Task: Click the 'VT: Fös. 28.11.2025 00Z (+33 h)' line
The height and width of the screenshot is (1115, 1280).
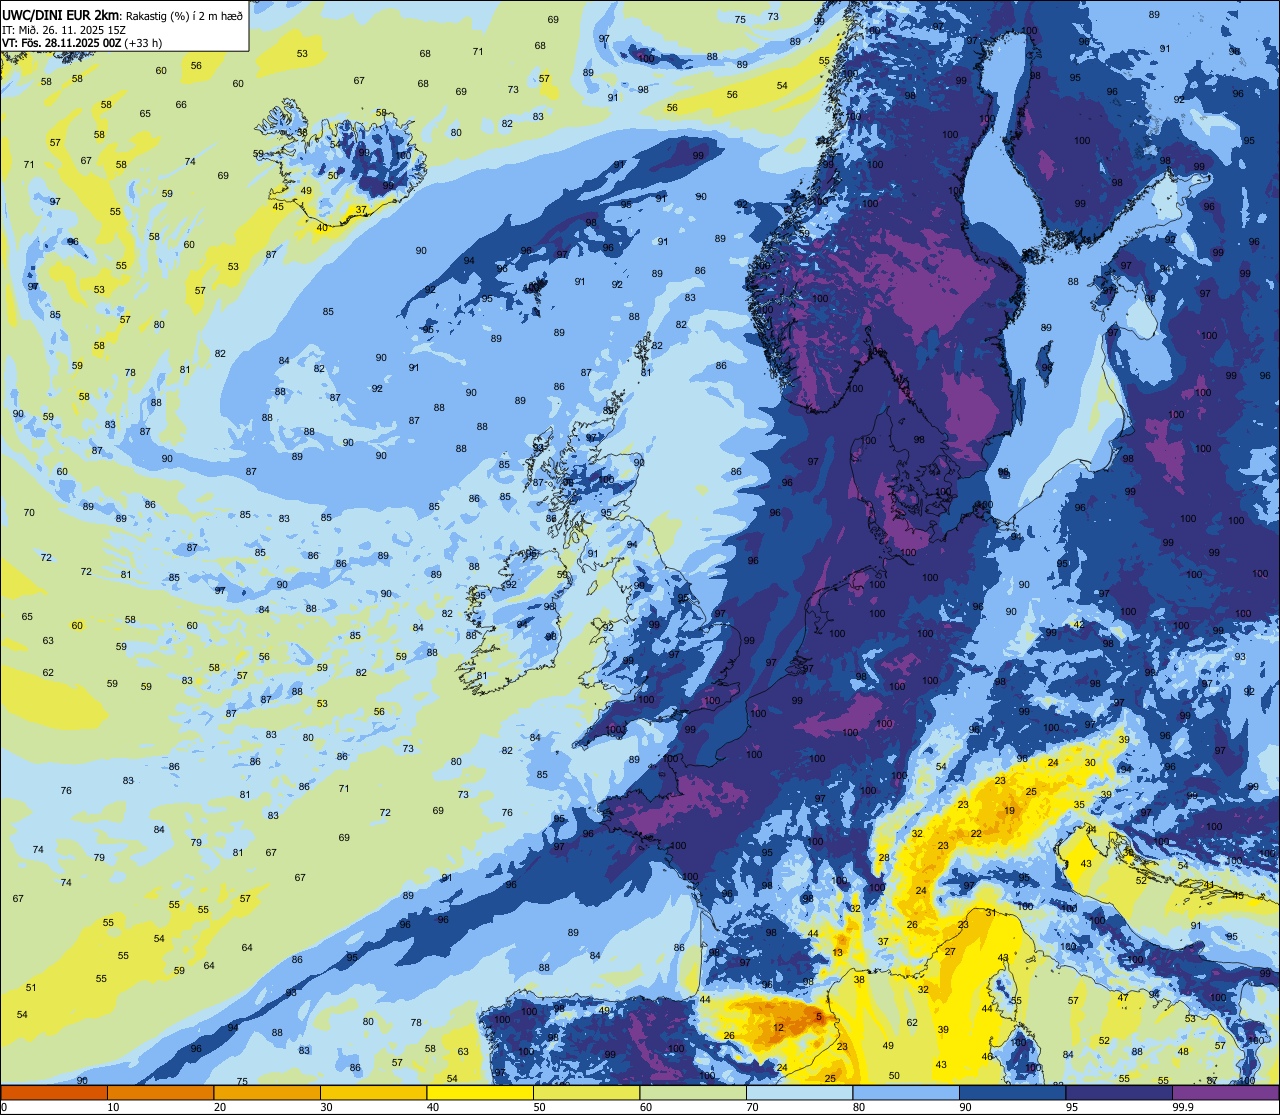Action: (82, 43)
